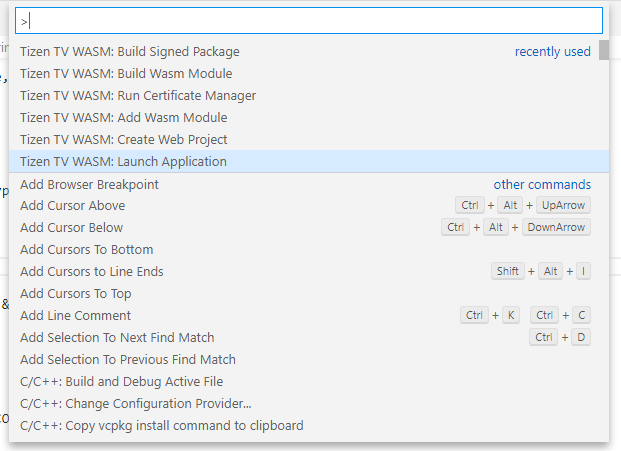Select Add Cursors to Line Ends

(309, 272)
